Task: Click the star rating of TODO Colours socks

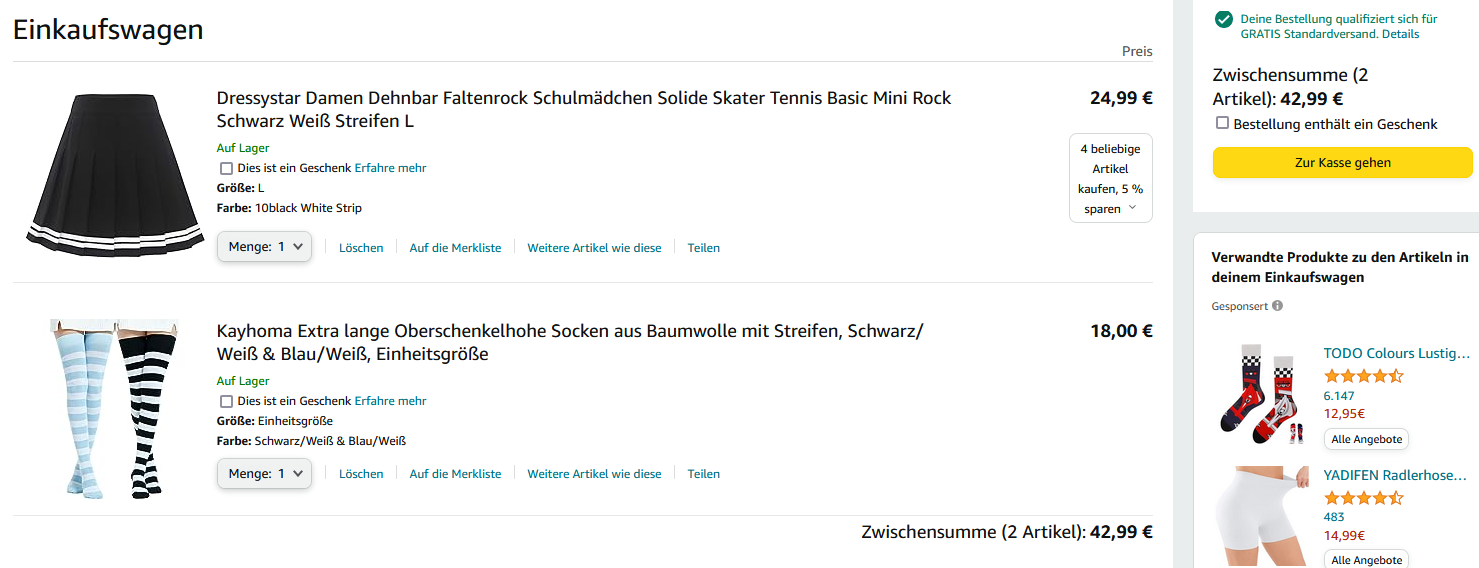Action: 1363,376
